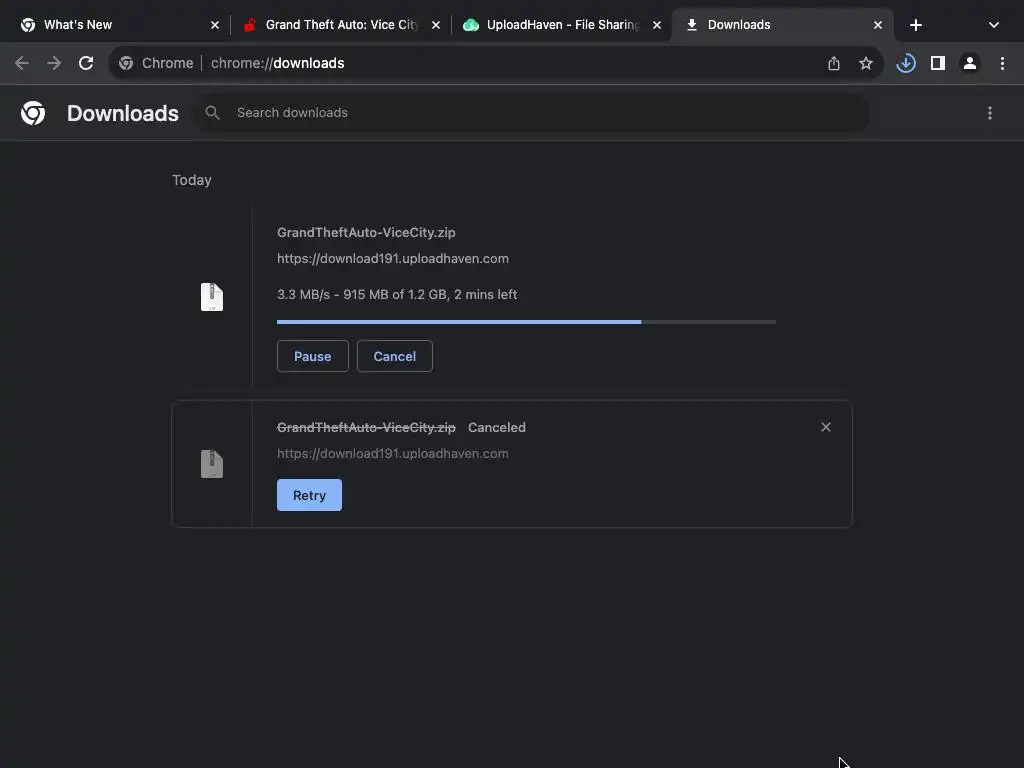Click the struck-through canceled filename

366,427
